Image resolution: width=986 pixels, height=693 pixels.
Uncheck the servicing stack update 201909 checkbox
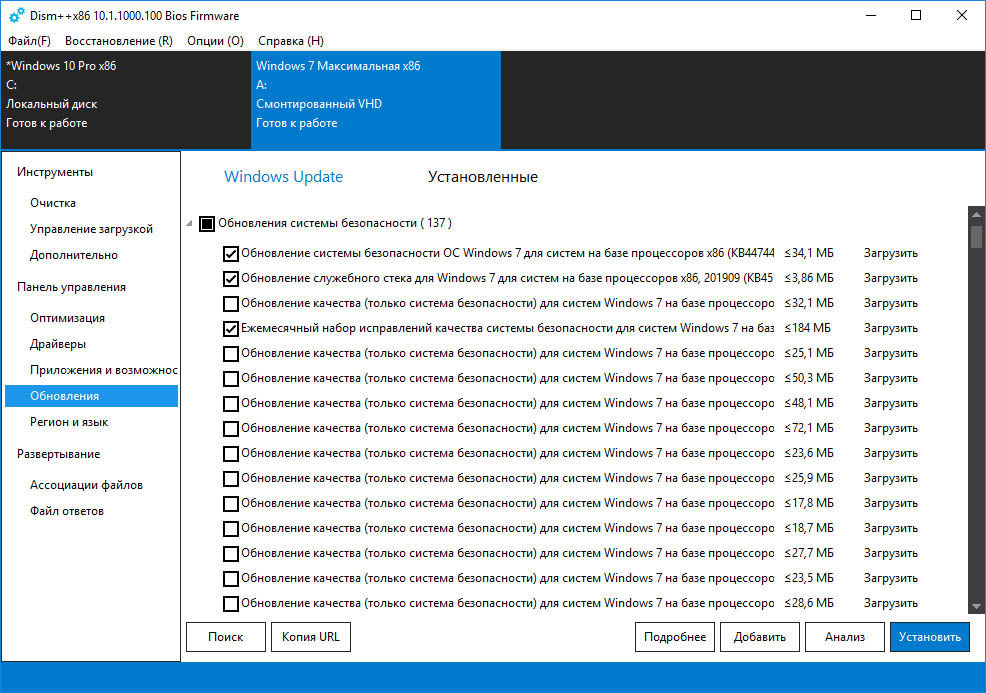pyautogui.click(x=231, y=279)
